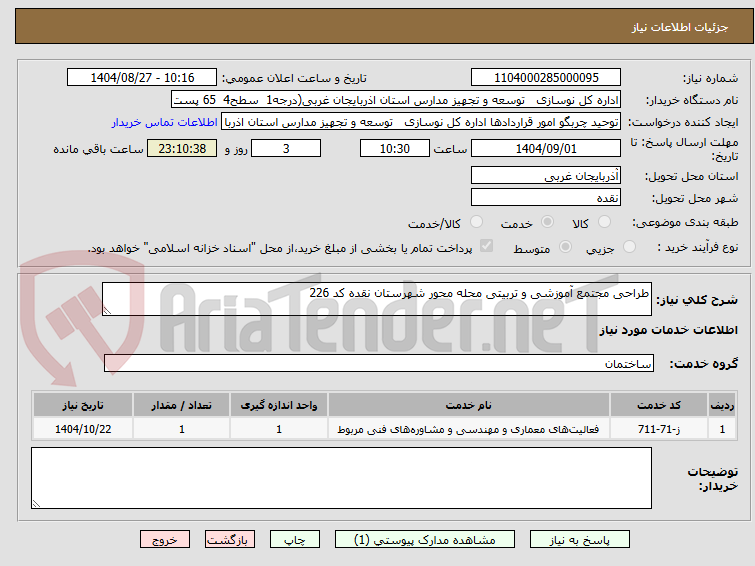Click the remaining days field showing 3
This screenshot has width=755, height=566.
286,148
